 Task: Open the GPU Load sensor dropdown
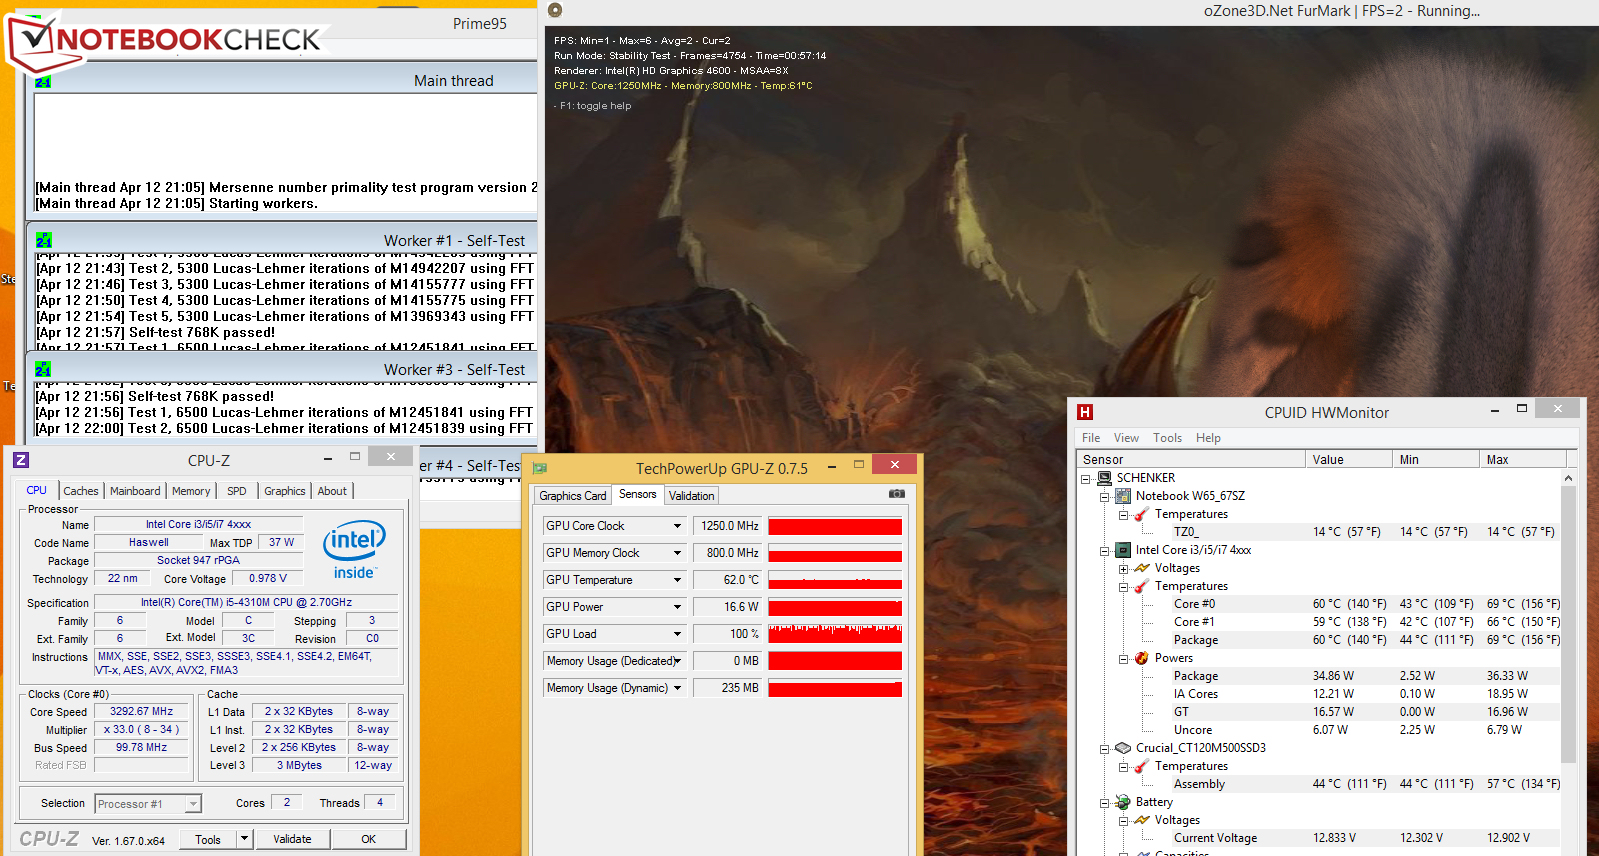[677, 634]
